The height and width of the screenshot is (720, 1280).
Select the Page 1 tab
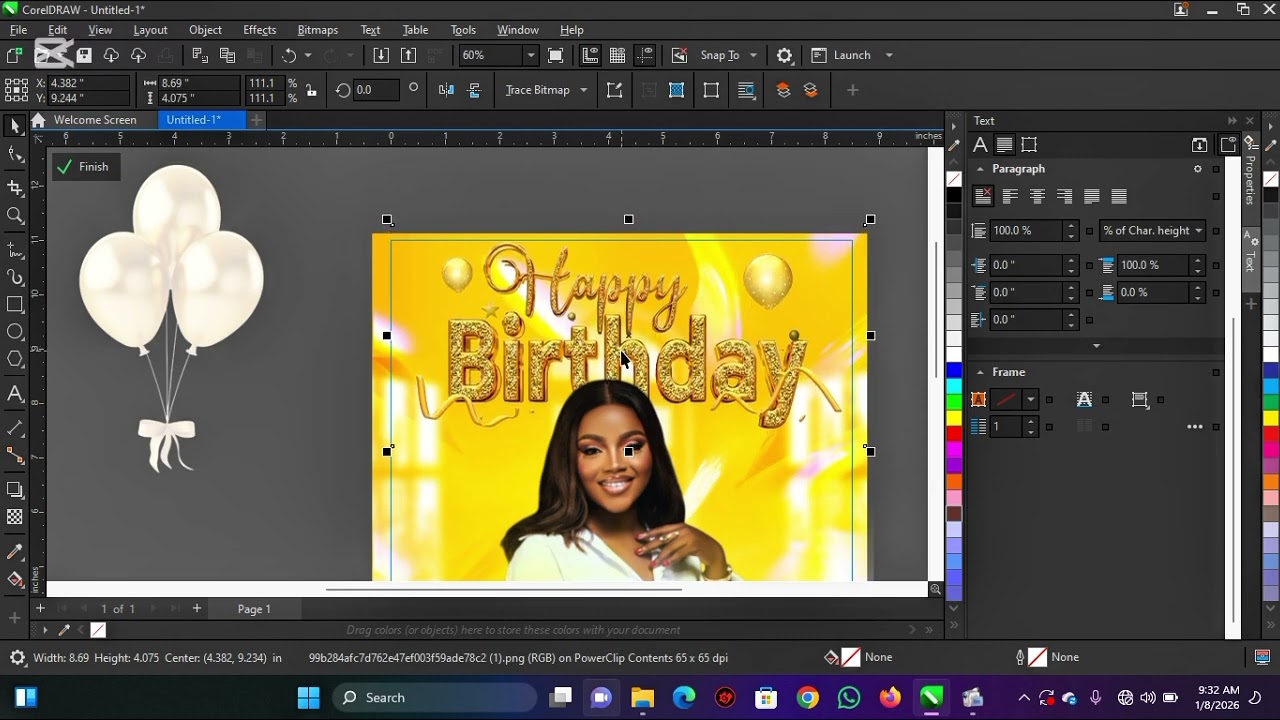click(x=254, y=609)
